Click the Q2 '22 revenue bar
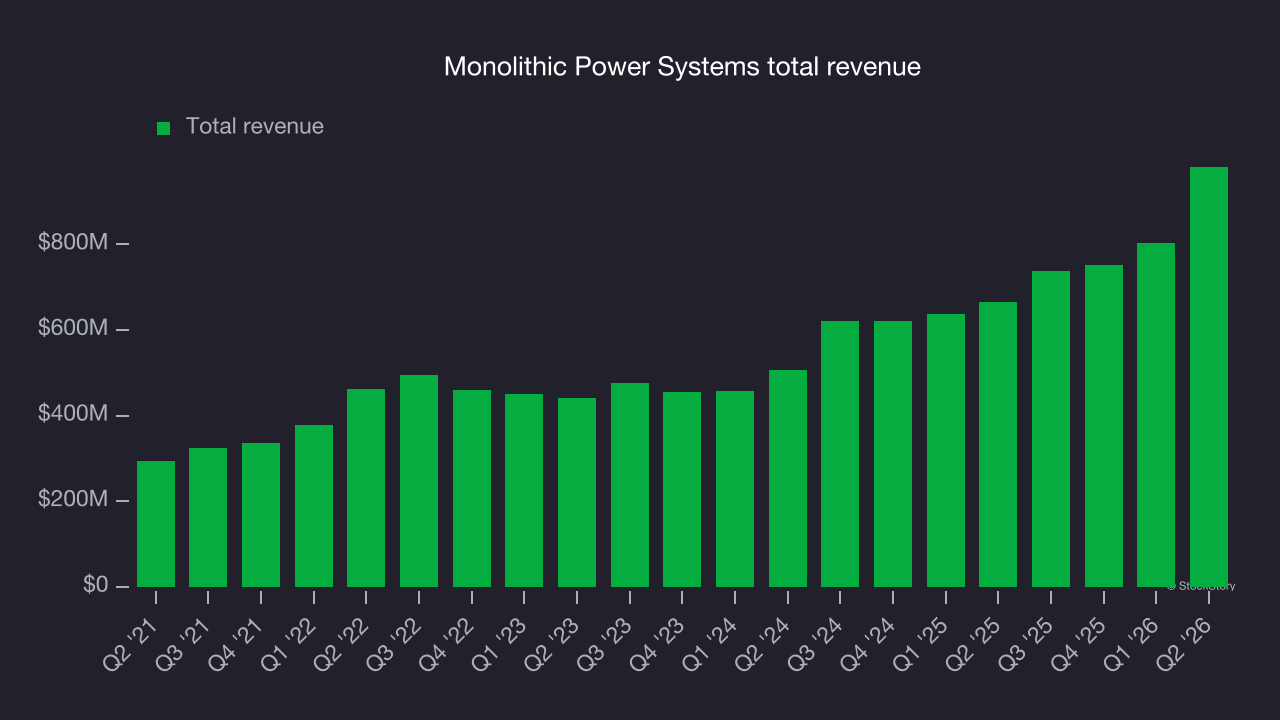 pos(366,488)
